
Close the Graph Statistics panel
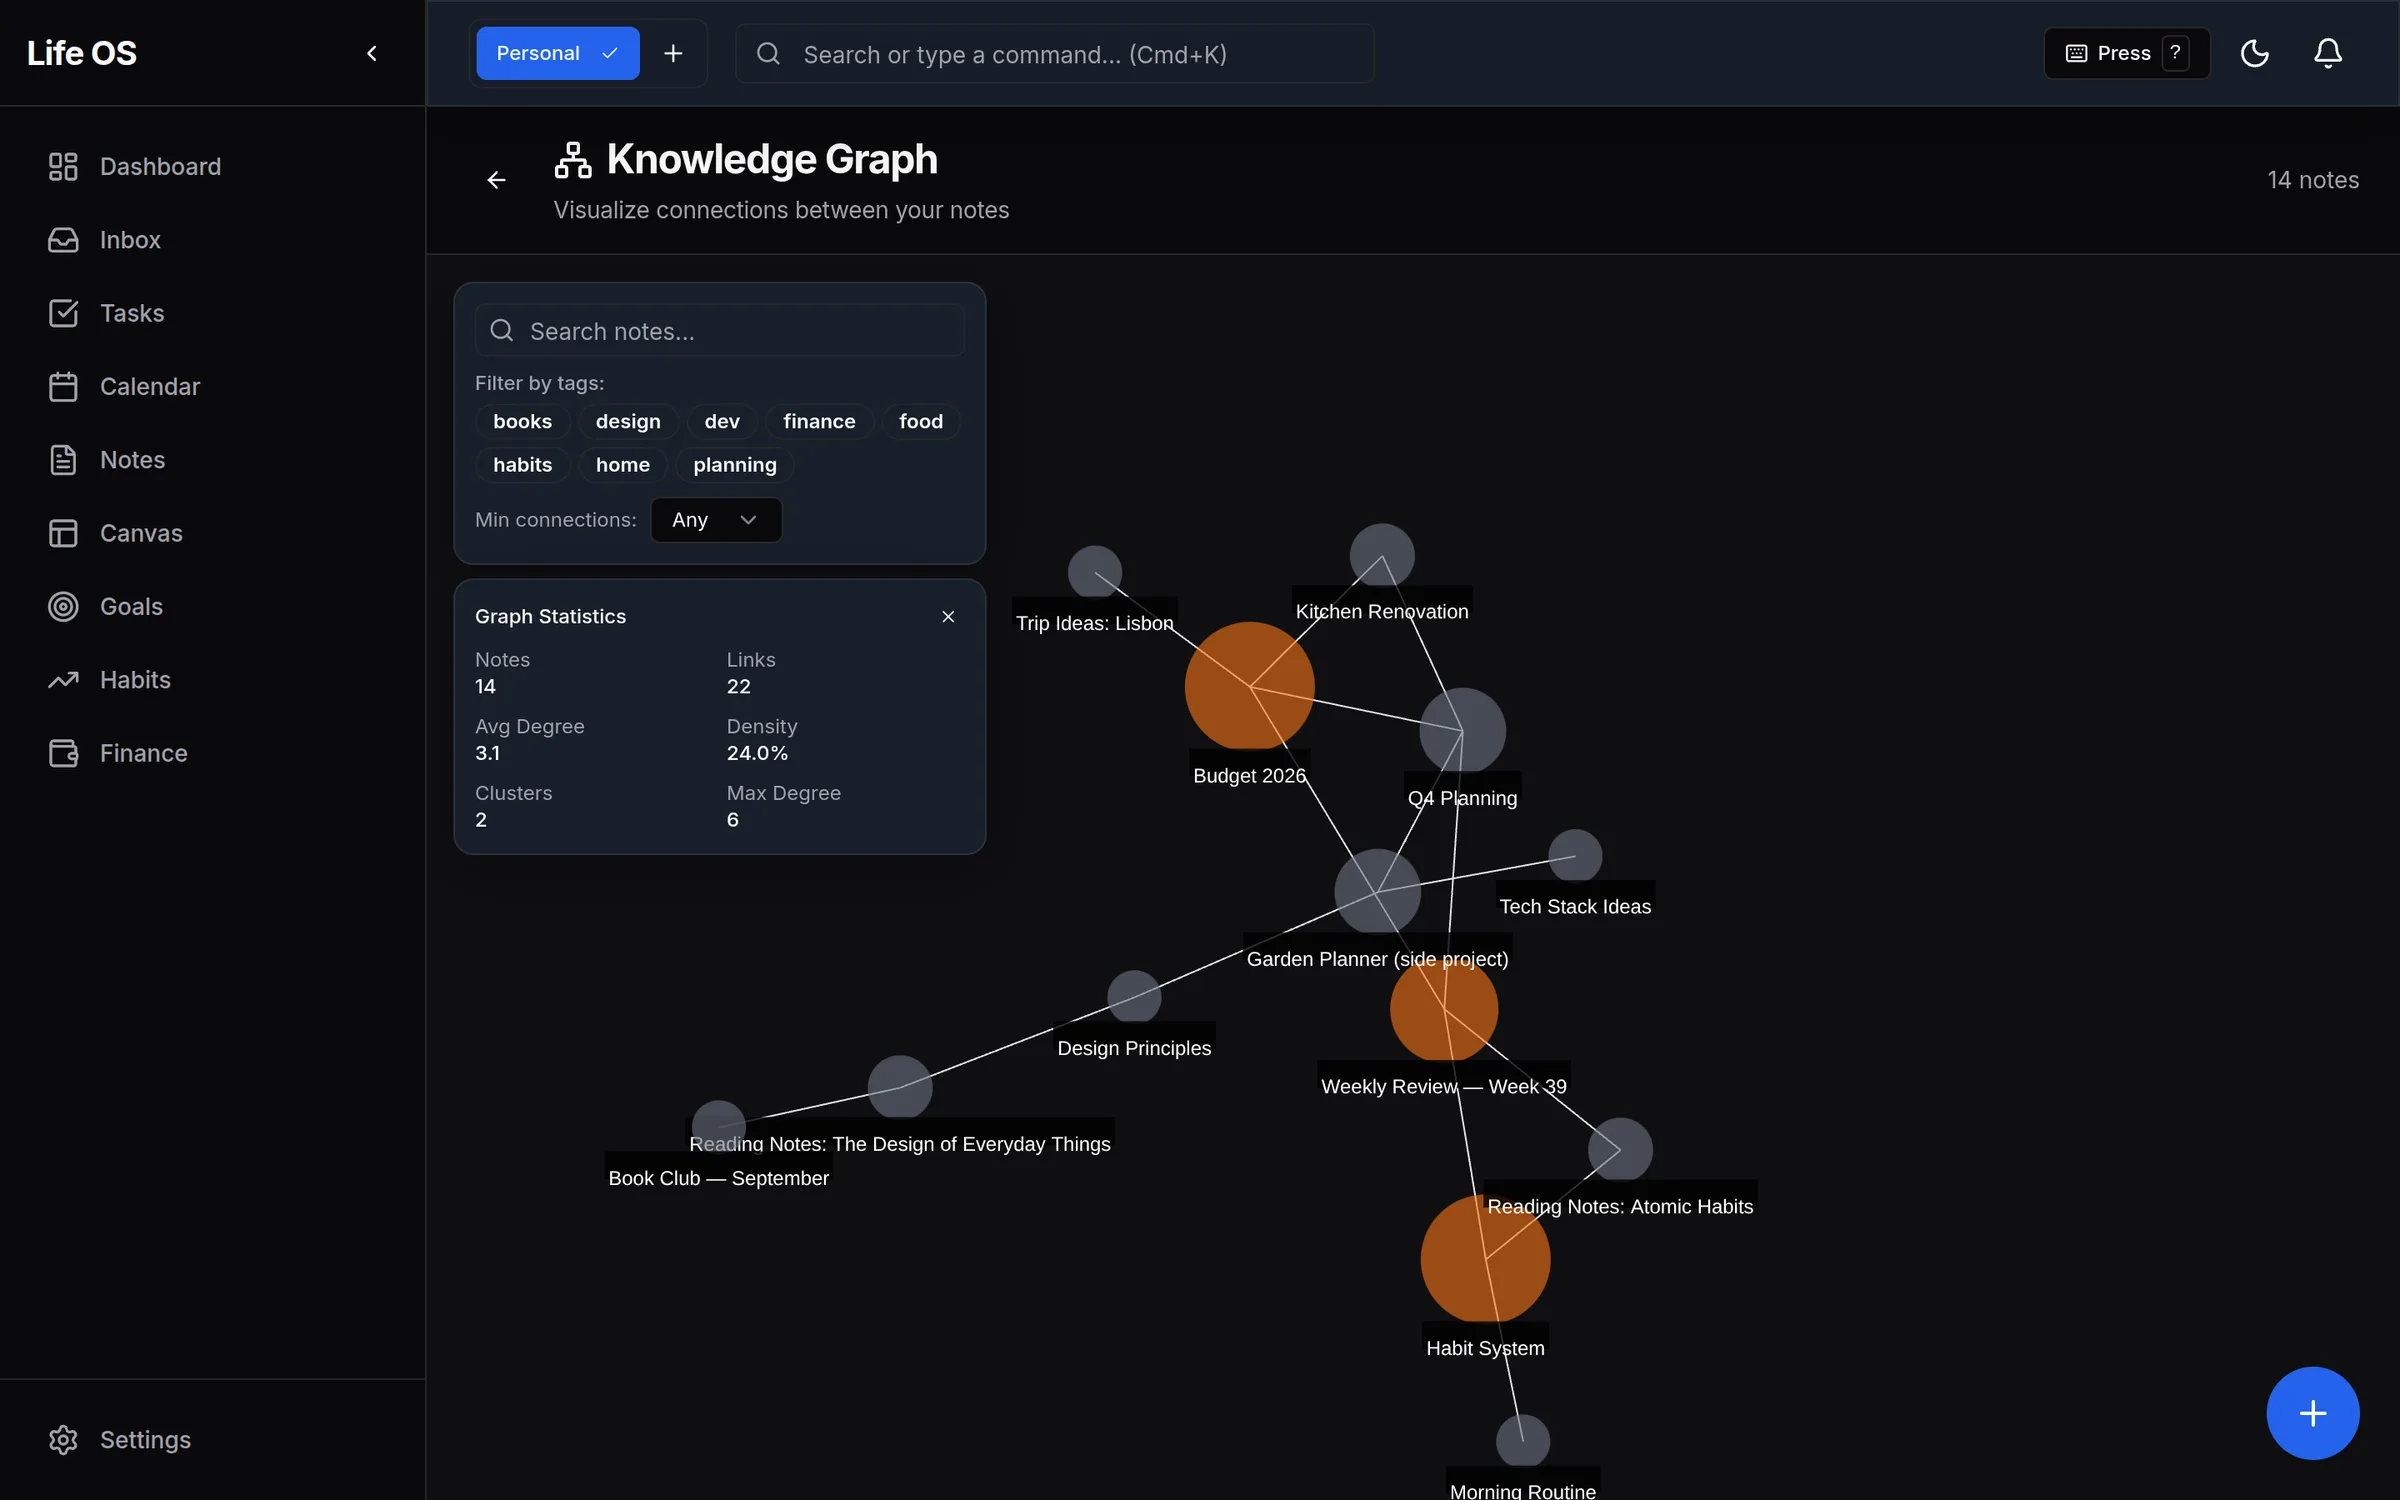(x=948, y=617)
